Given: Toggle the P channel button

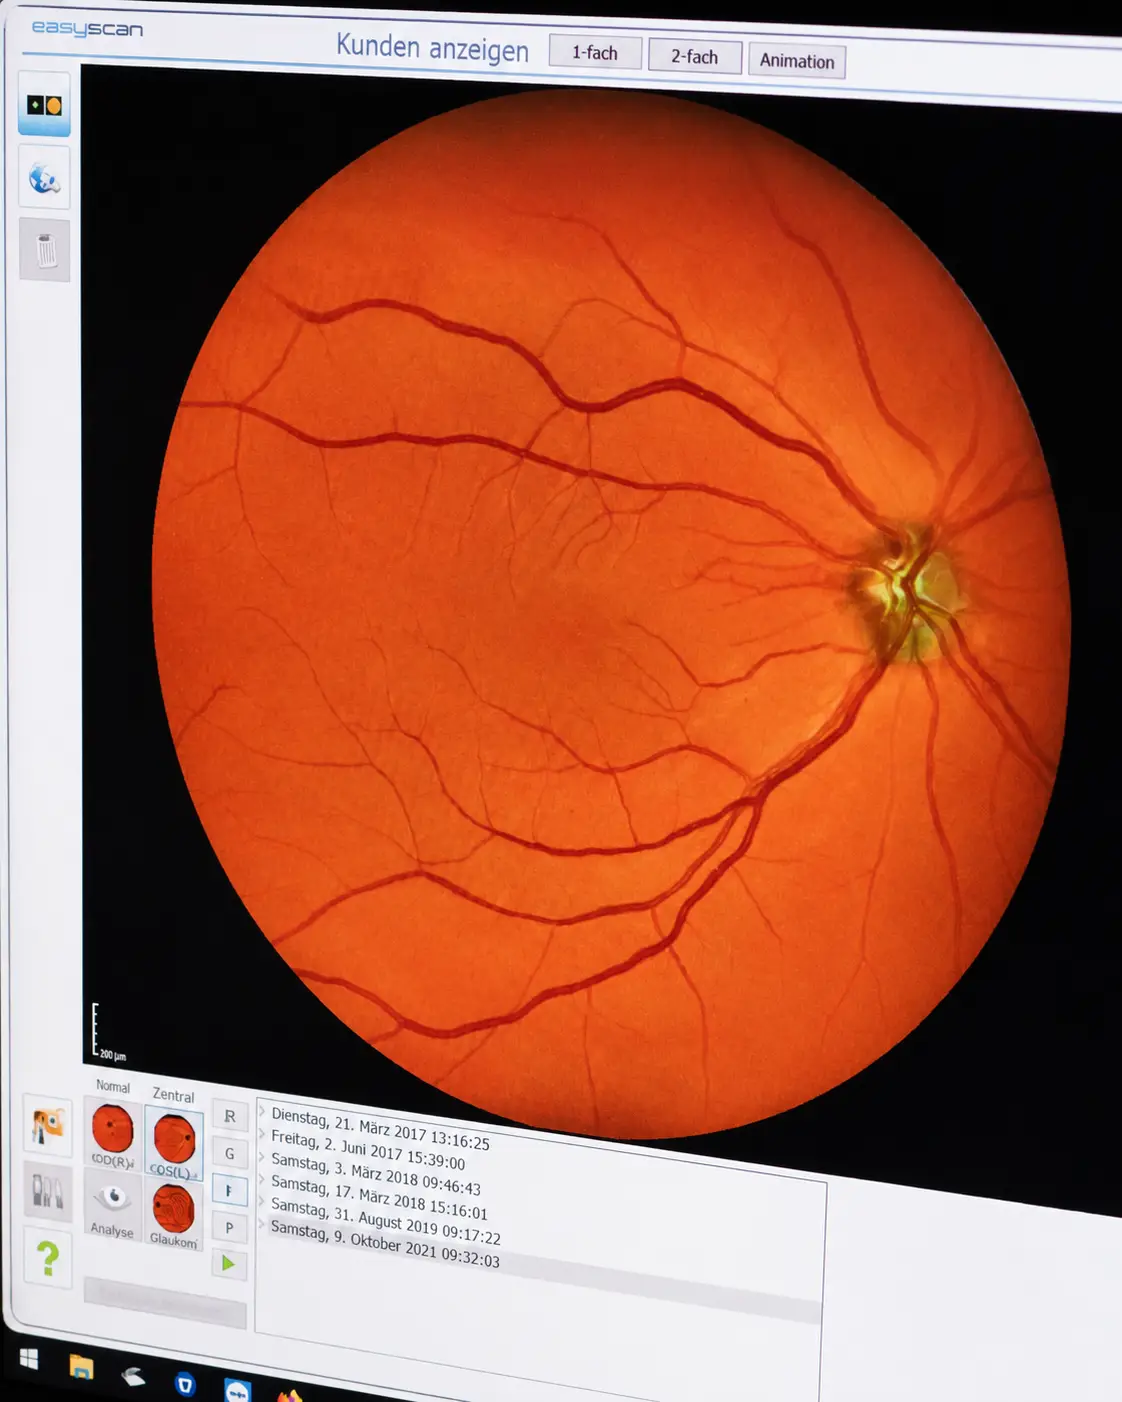Looking at the screenshot, I should [230, 1228].
